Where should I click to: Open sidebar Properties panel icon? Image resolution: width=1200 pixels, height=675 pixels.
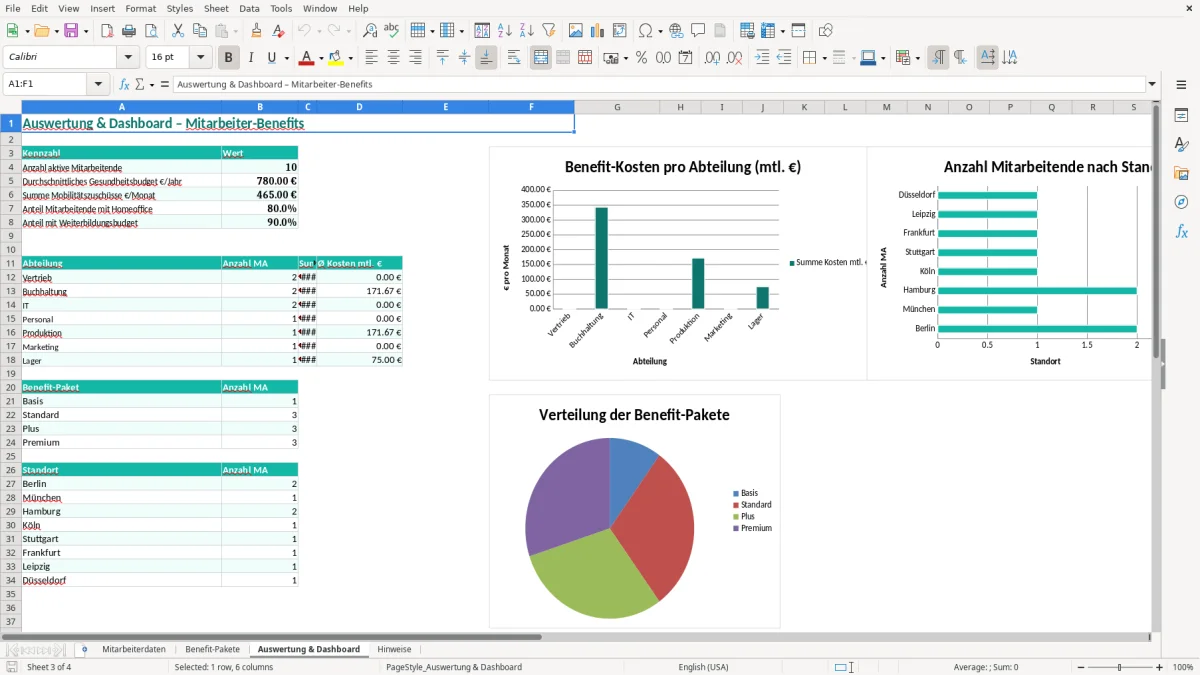[x=1181, y=116]
